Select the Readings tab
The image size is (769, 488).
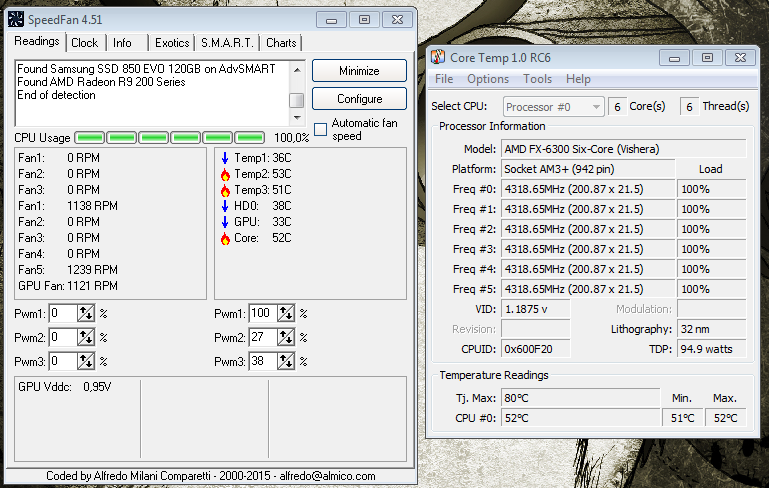(x=37, y=41)
